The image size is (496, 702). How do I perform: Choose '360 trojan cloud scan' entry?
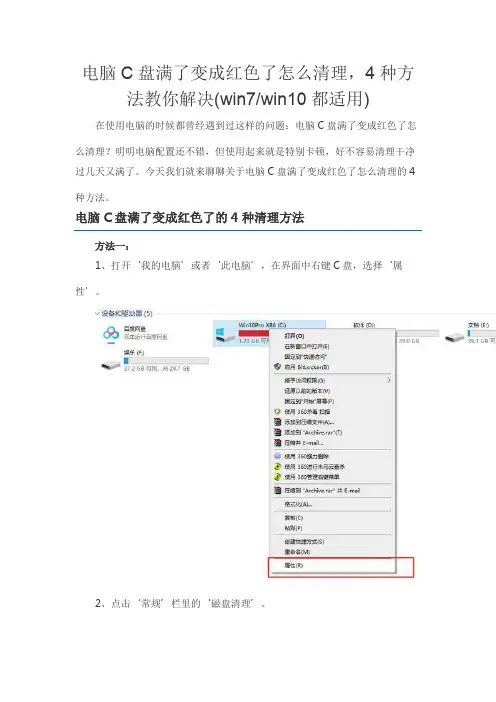pyautogui.click(x=332, y=467)
